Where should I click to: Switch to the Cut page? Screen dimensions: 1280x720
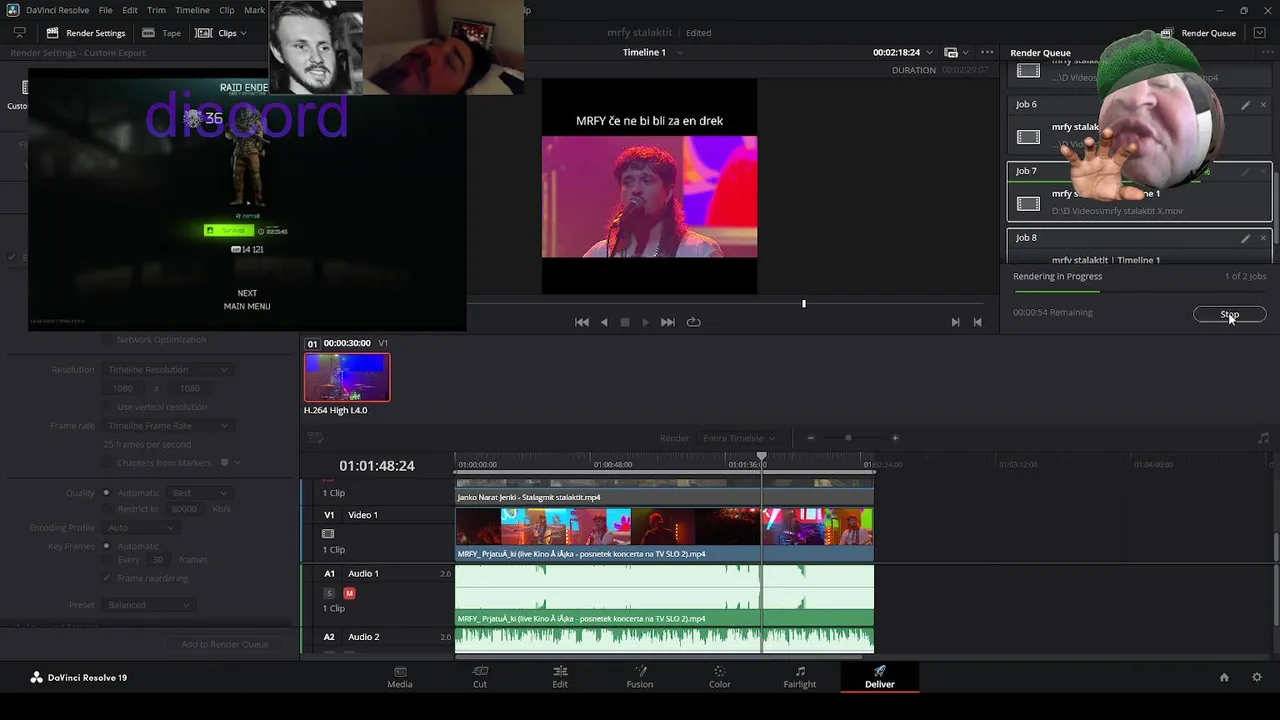coord(480,677)
